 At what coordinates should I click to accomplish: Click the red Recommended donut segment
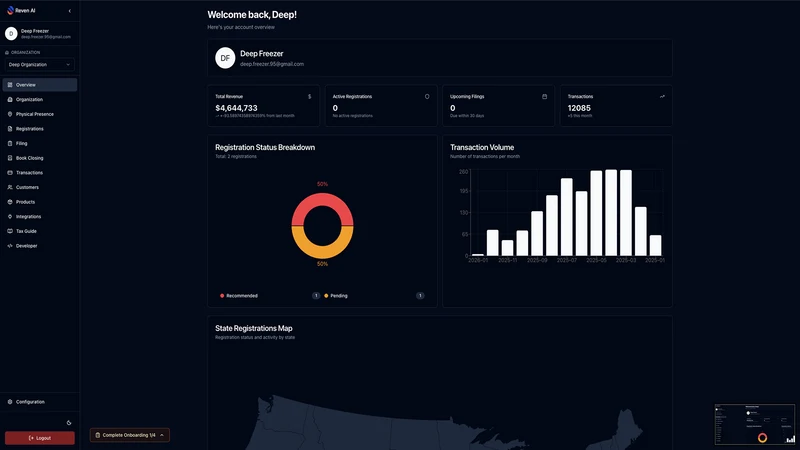[322, 201]
